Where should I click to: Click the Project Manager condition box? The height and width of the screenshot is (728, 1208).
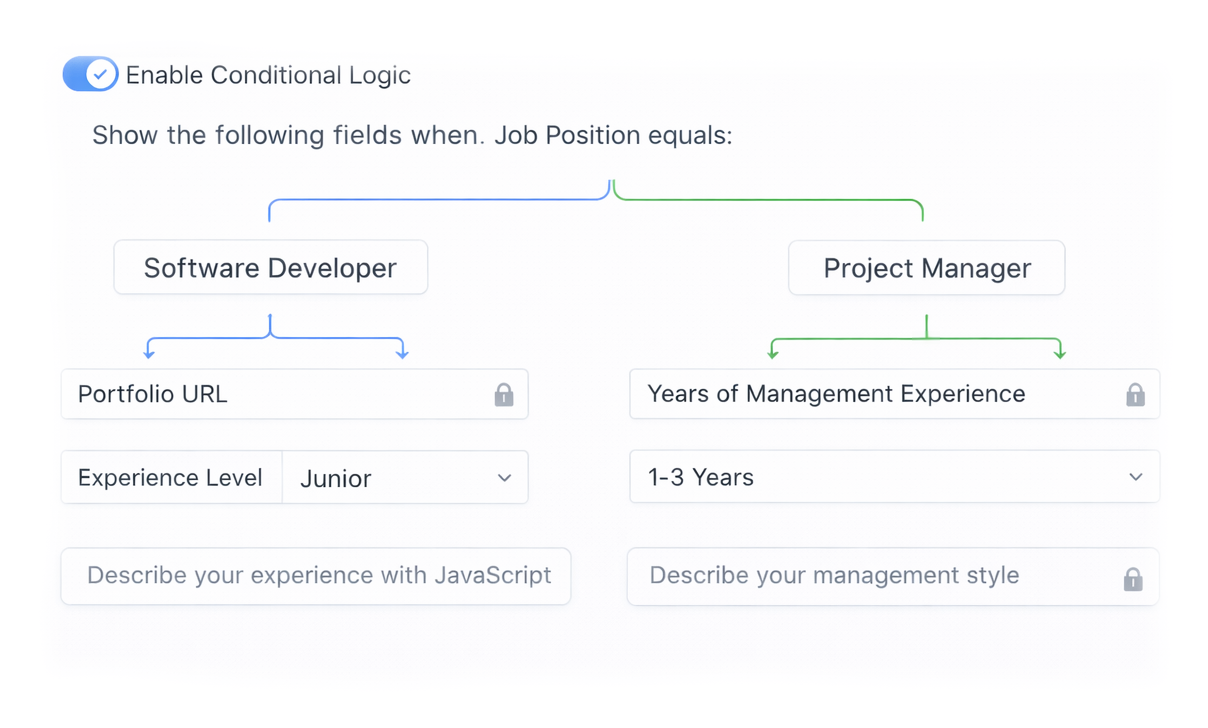pyautogui.click(x=926, y=267)
